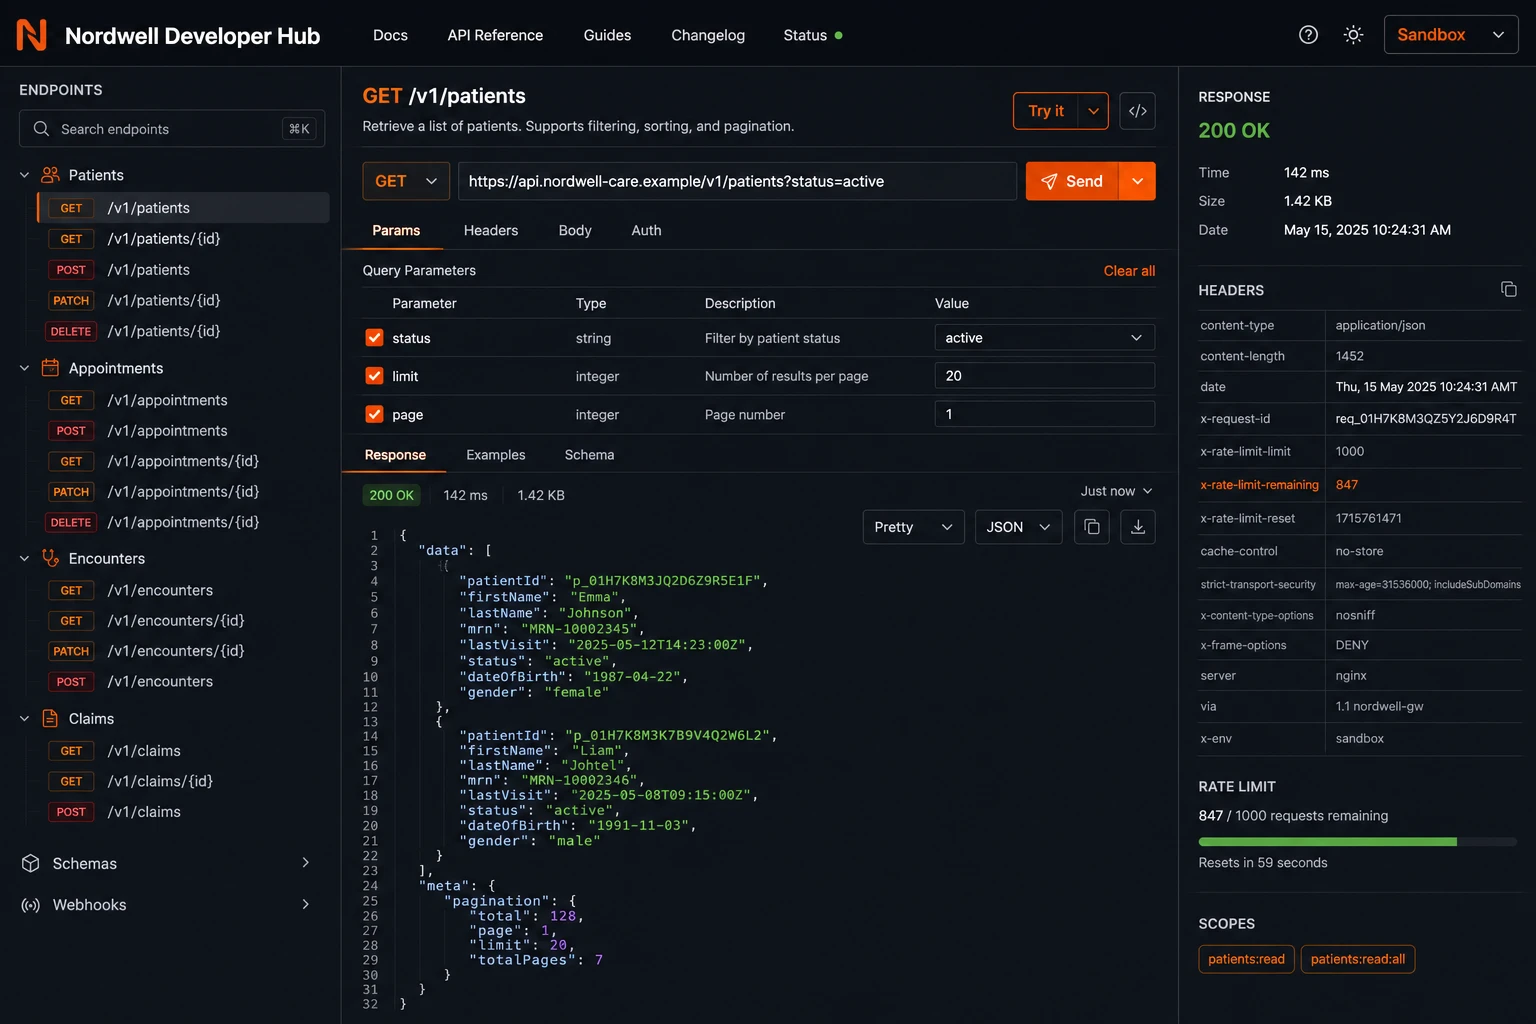The width and height of the screenshot is (1536, 1024).
Task: Click the 200 OK response badge
Action: [x=391, y=495]
